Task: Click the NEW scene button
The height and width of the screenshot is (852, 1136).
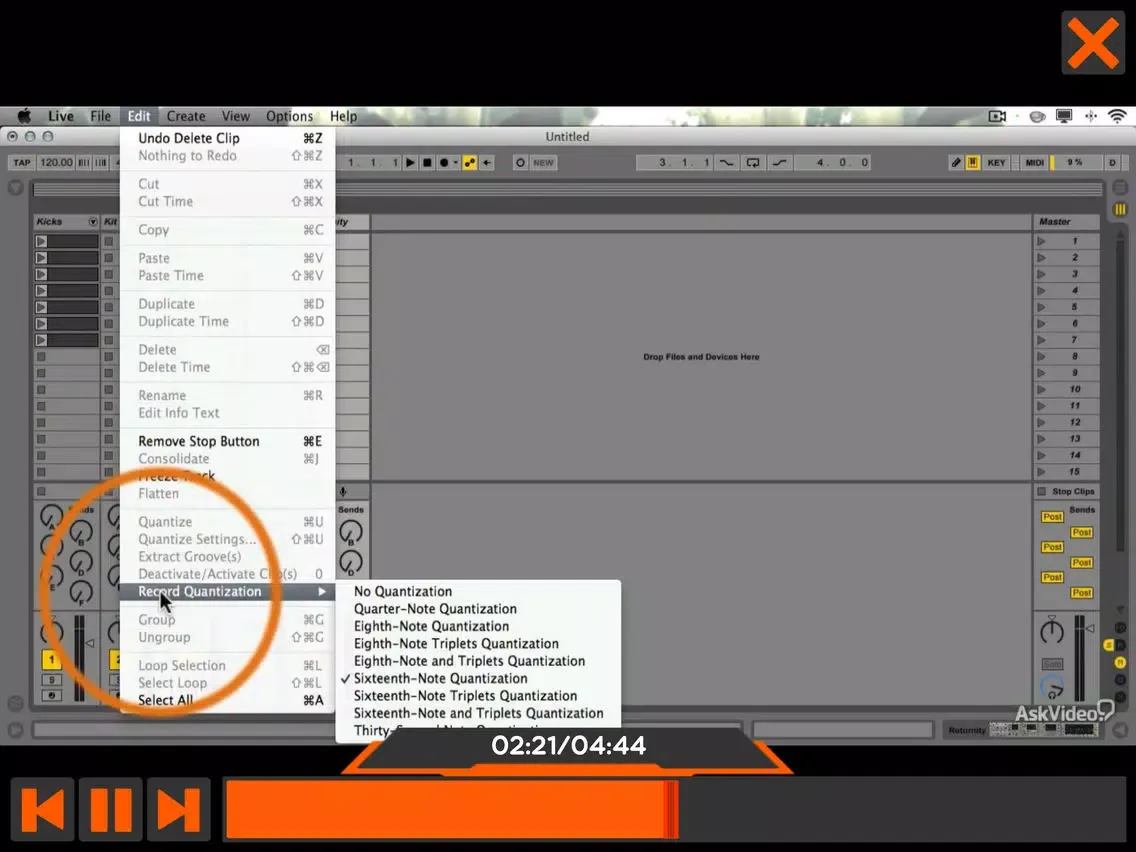Action: 543,162
